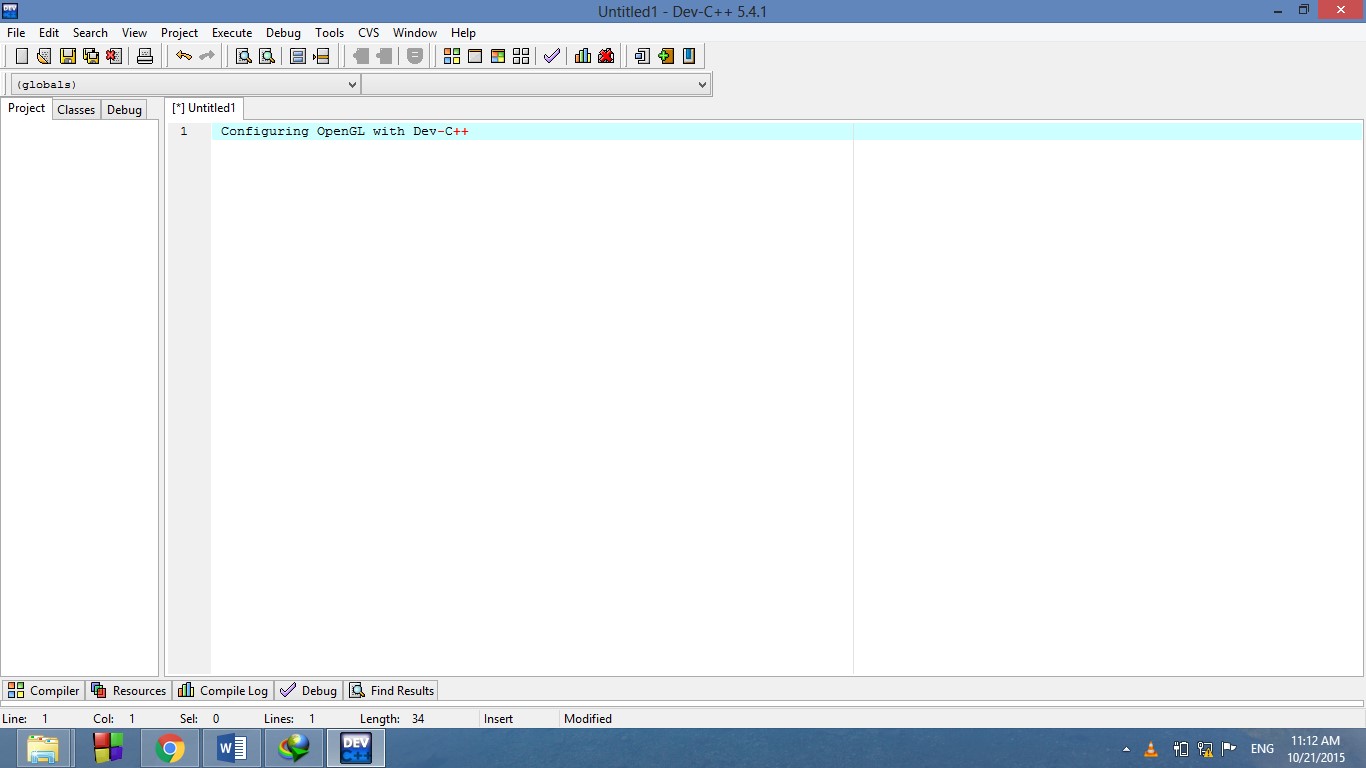Screen dimensions: 1366x768
Task: Click the green plus toolbar icon
Action: [666, 56]
